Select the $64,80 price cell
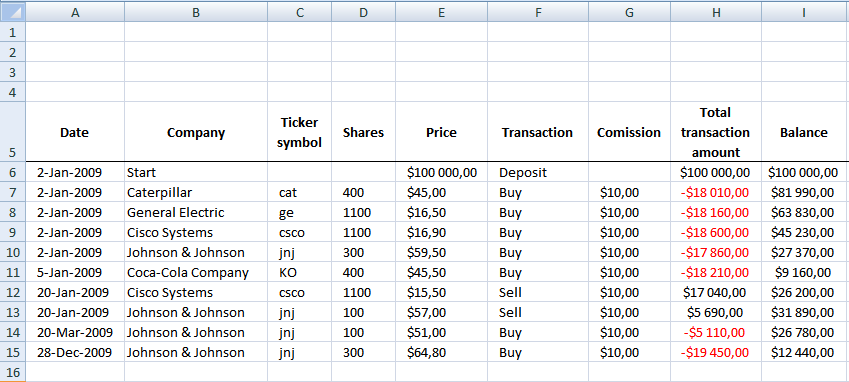The width and height of the screenshot is (849, 382). tap(441, 353)
